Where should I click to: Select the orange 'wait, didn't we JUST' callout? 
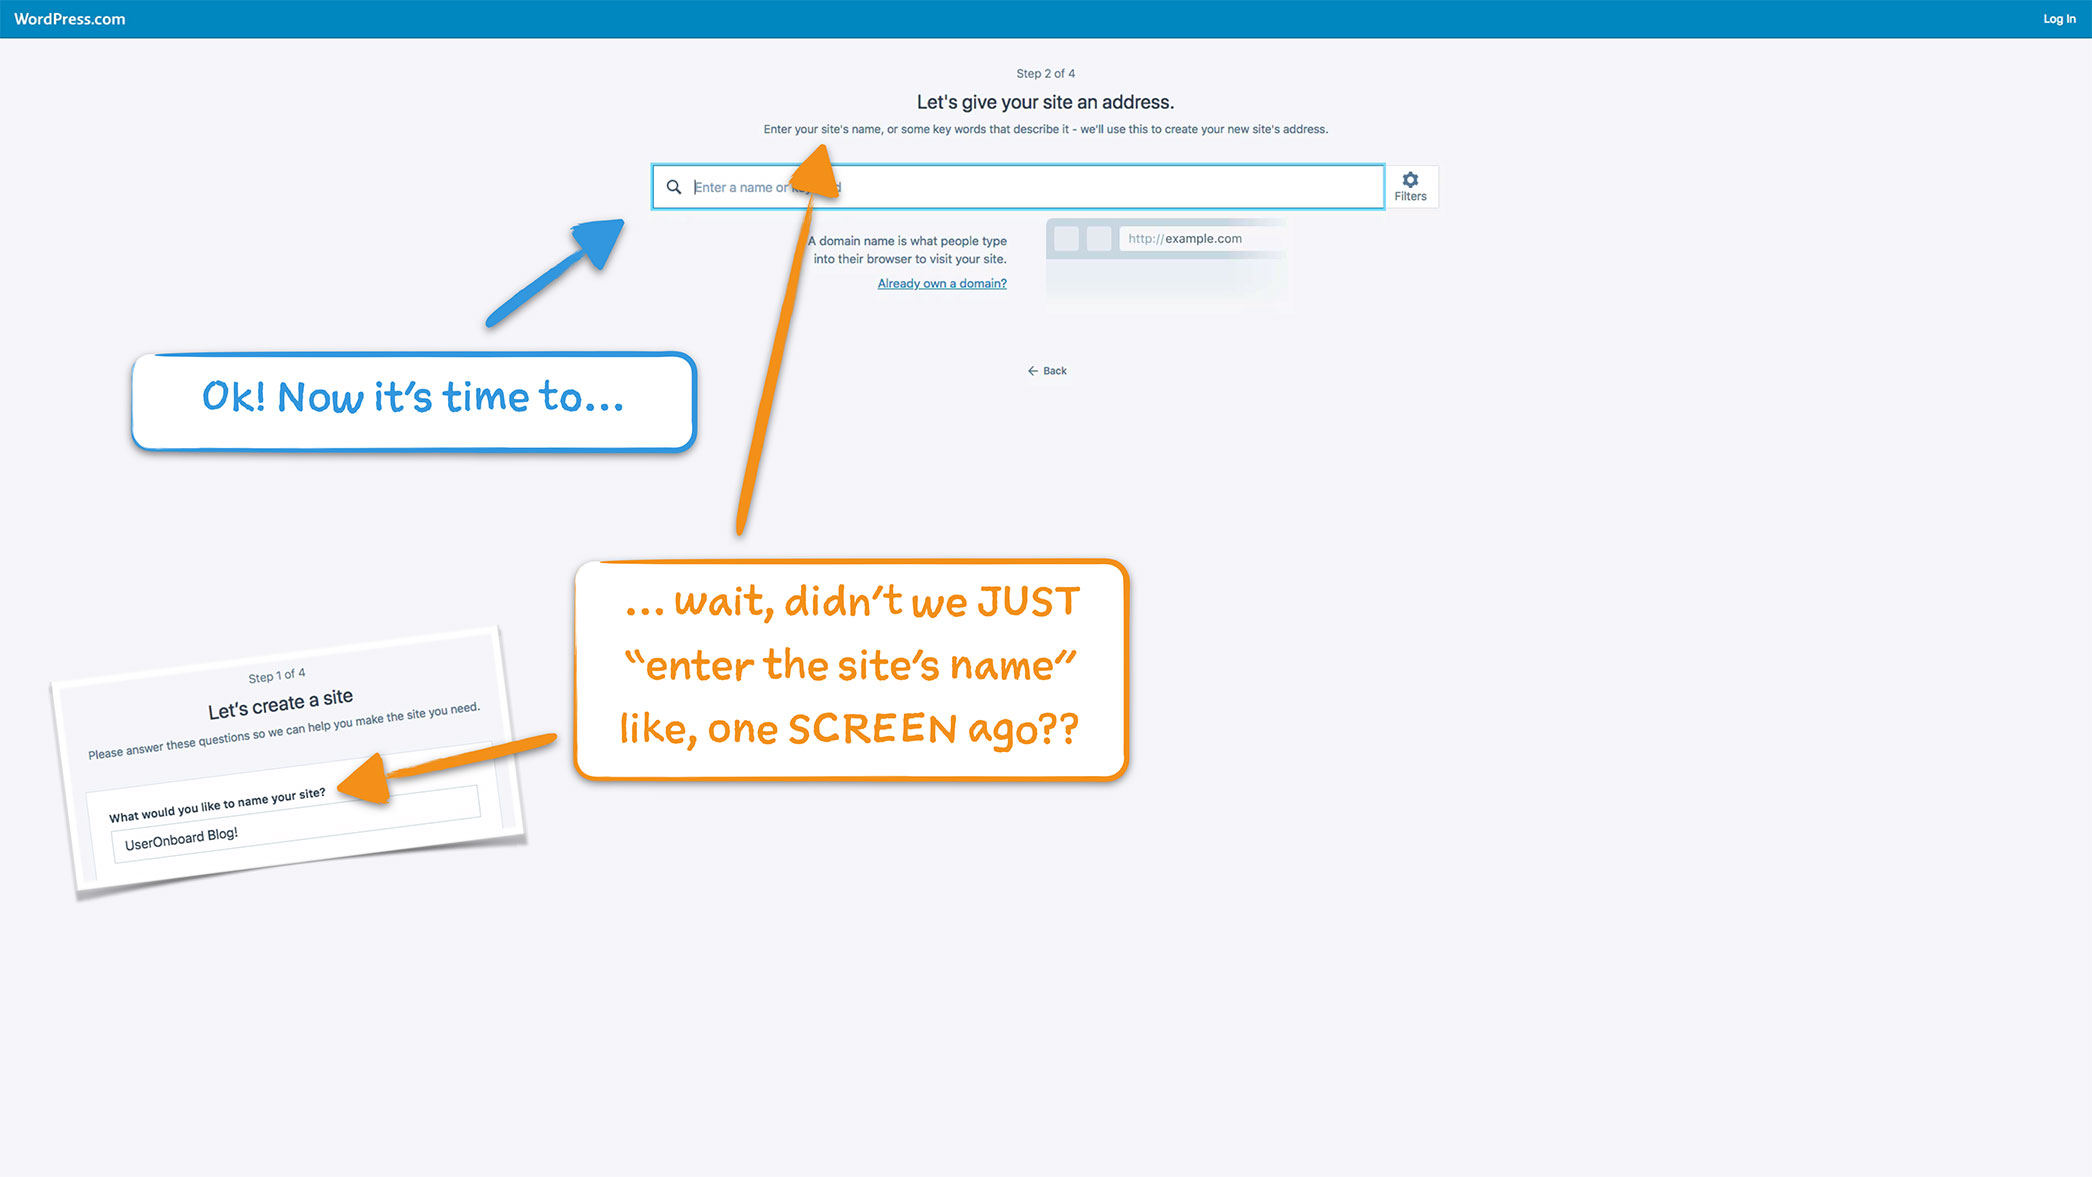click(851, 668)
